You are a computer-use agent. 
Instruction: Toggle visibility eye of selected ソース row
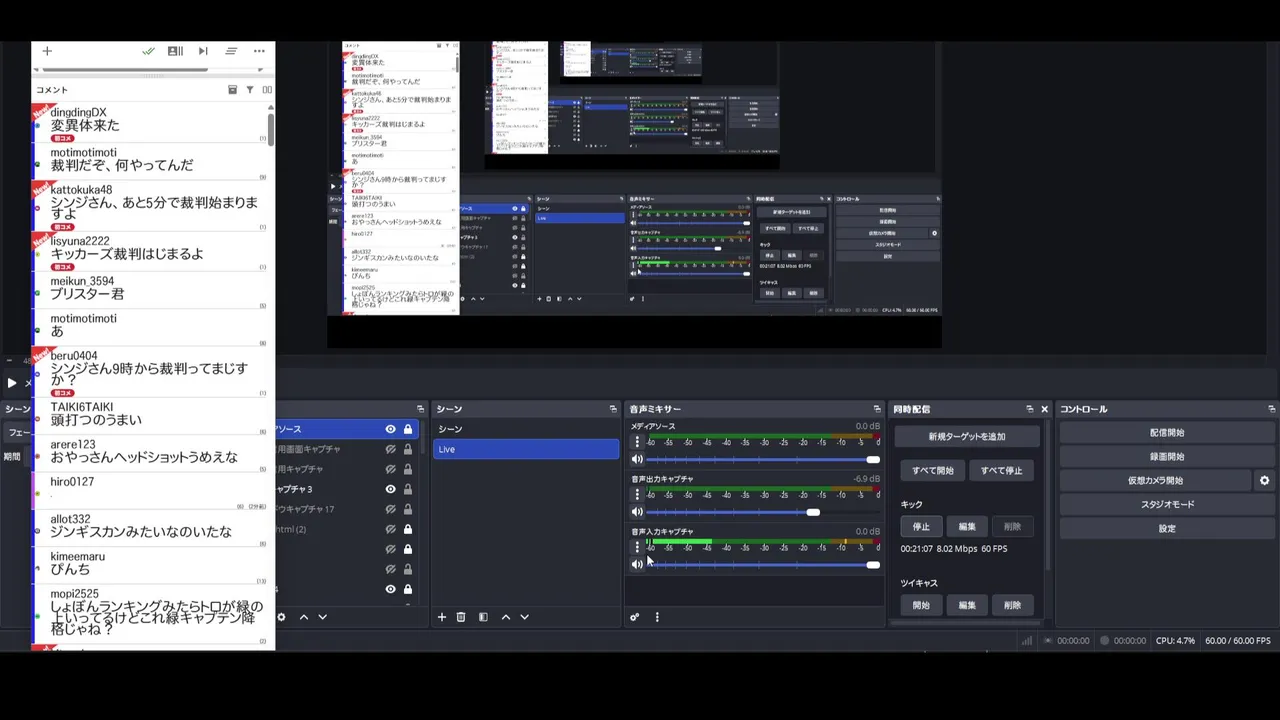pos(391,429)
